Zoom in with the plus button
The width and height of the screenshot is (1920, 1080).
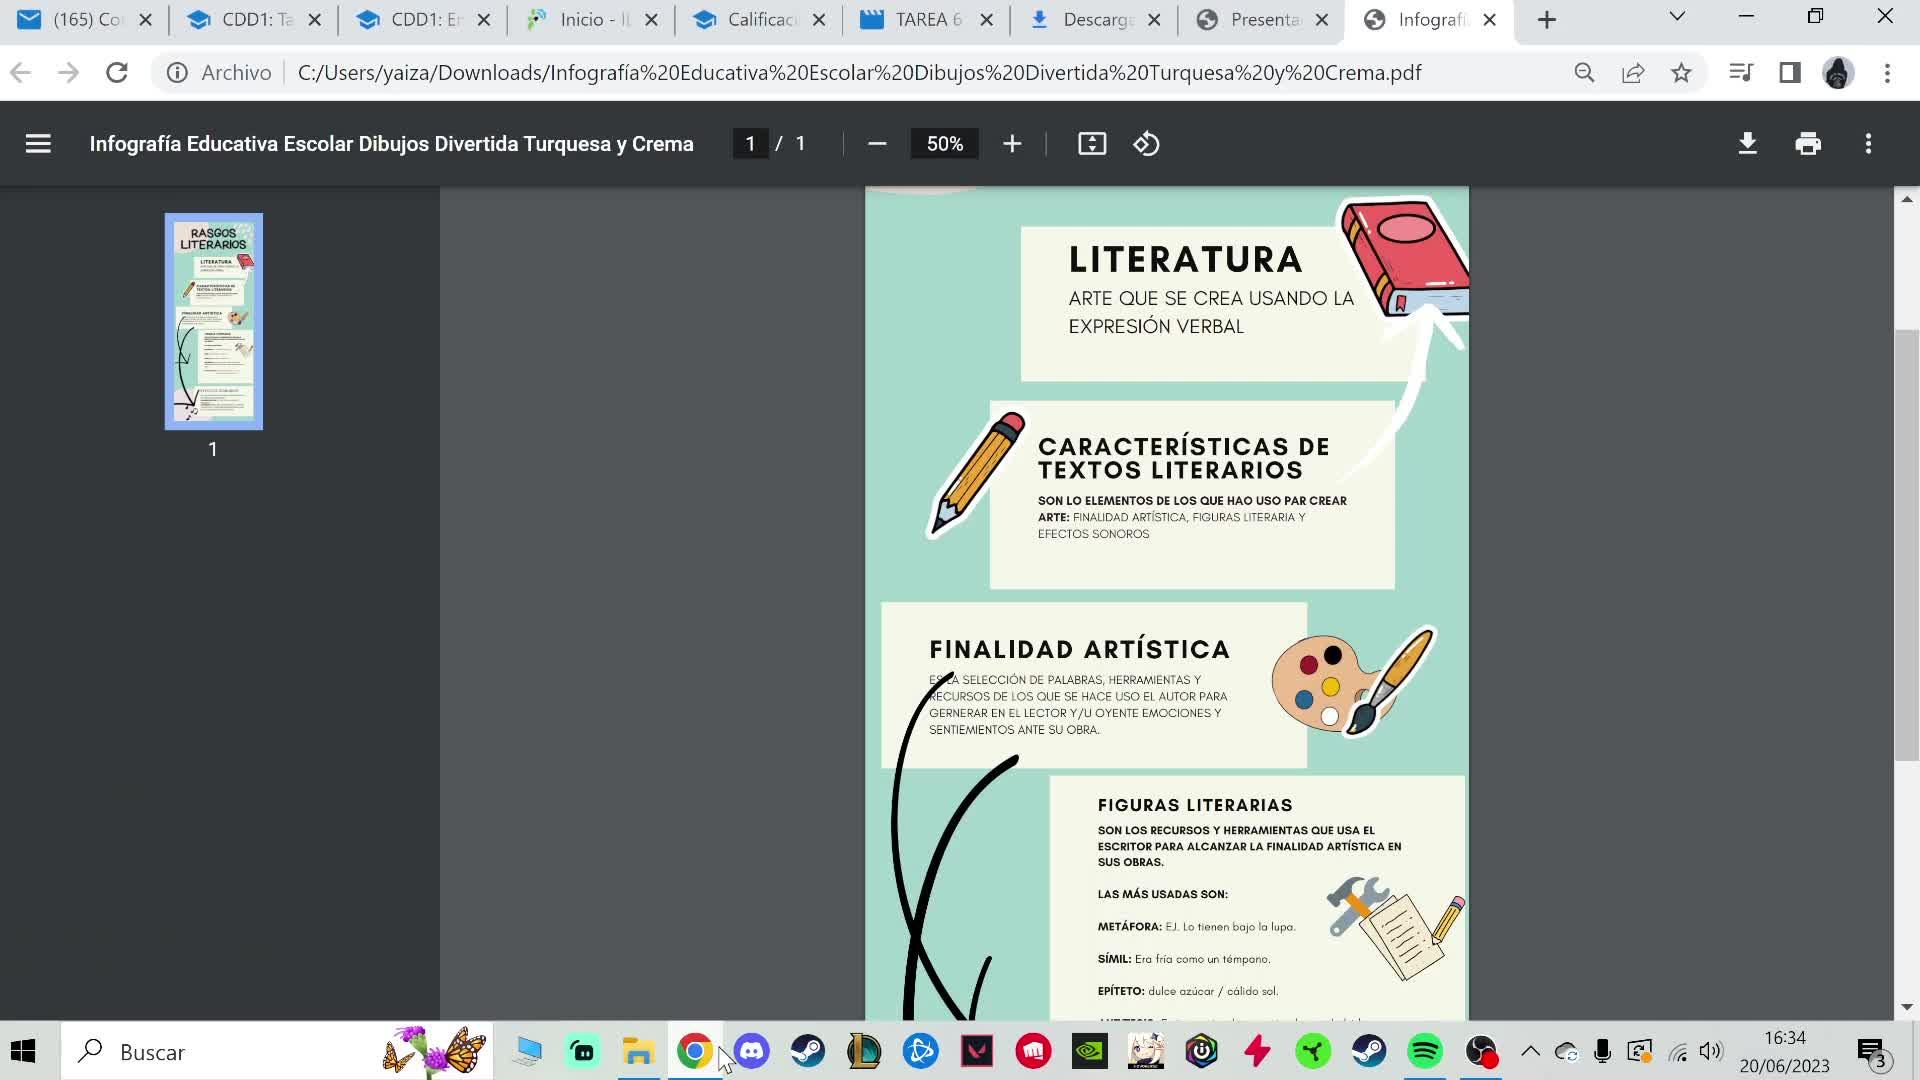point(1012,144)
